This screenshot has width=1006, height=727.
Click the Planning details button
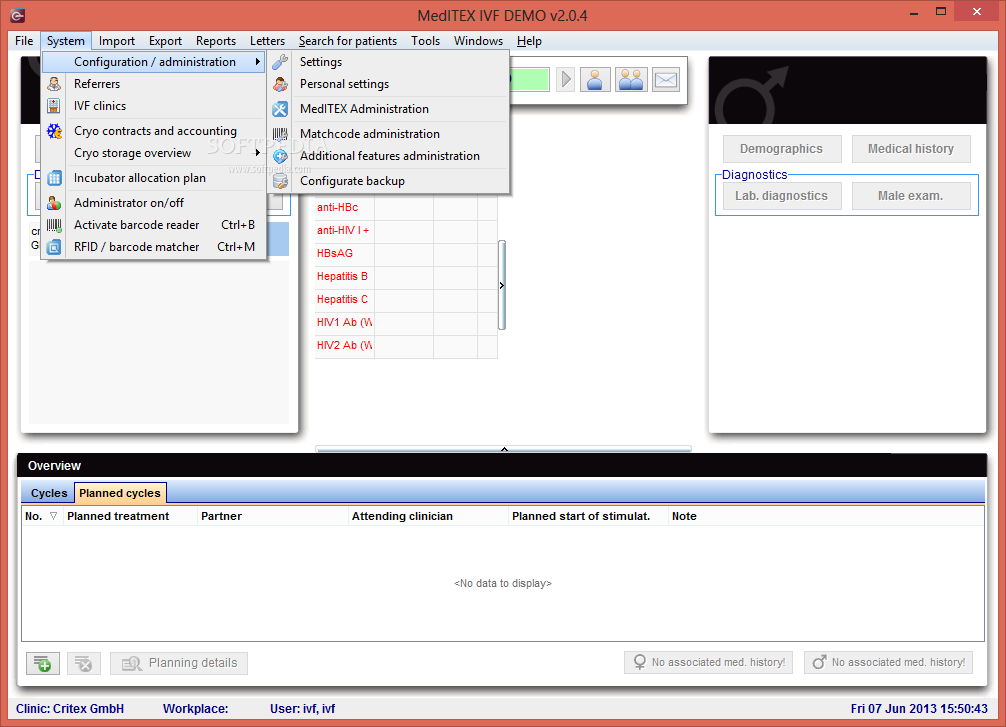[179, 663]
